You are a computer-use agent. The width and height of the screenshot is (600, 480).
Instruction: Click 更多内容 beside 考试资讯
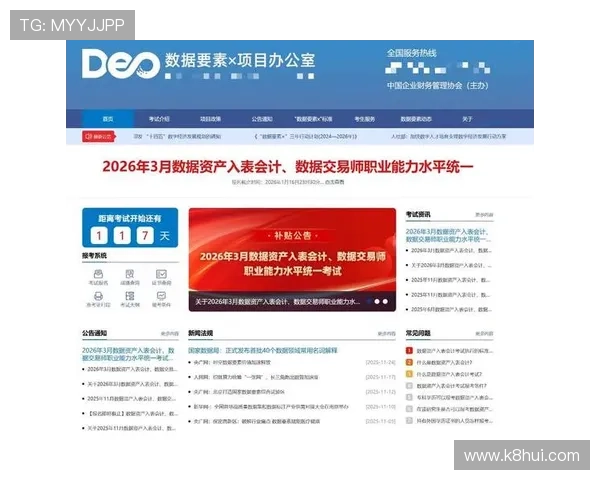pos(484,215)
